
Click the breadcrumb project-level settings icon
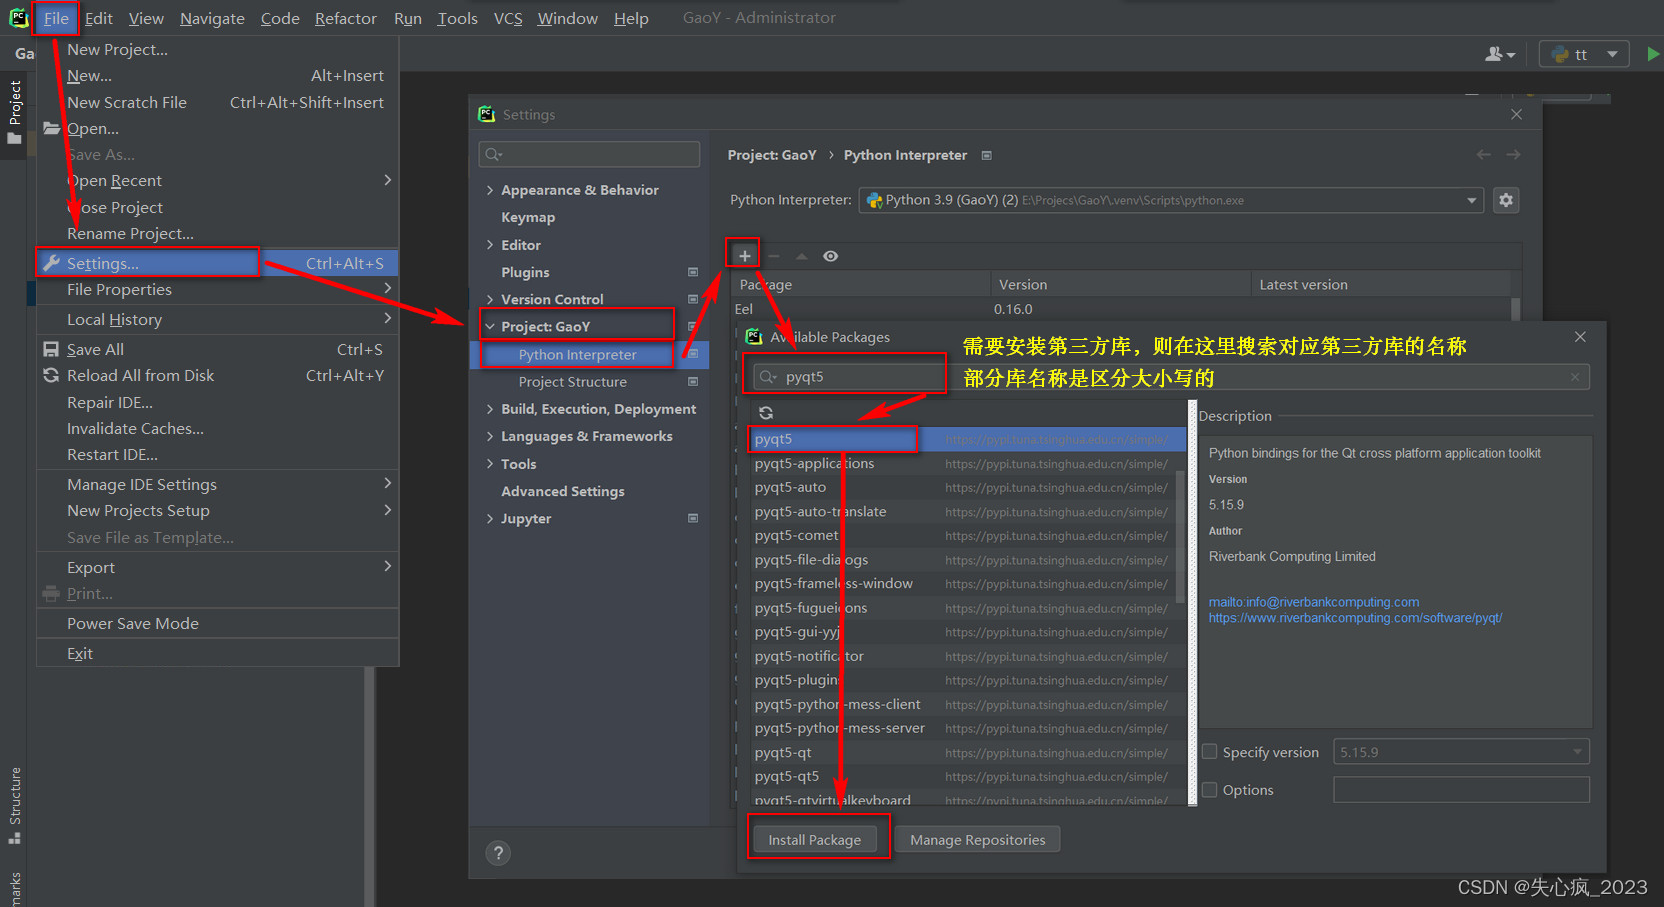click(x=987, y=155)
